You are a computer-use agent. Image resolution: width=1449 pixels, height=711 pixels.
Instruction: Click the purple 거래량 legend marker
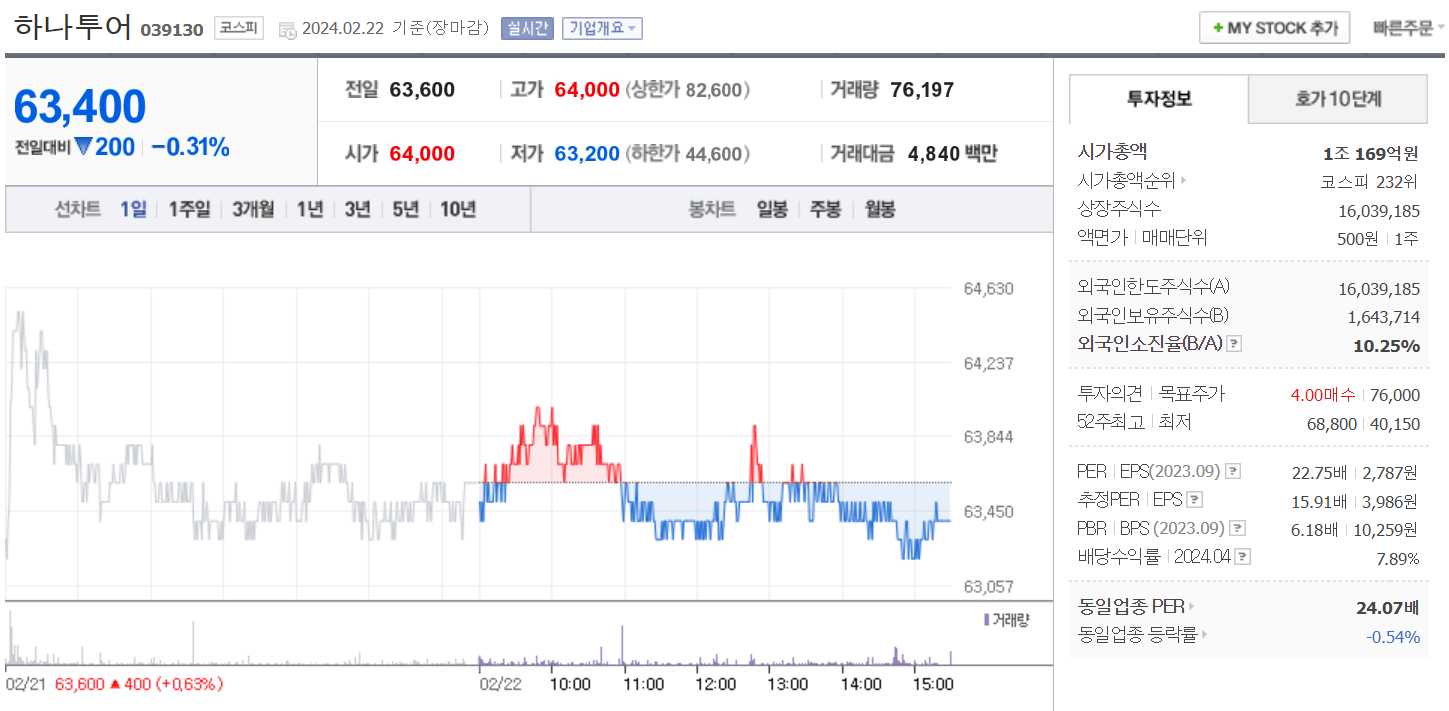coord(987,619)
